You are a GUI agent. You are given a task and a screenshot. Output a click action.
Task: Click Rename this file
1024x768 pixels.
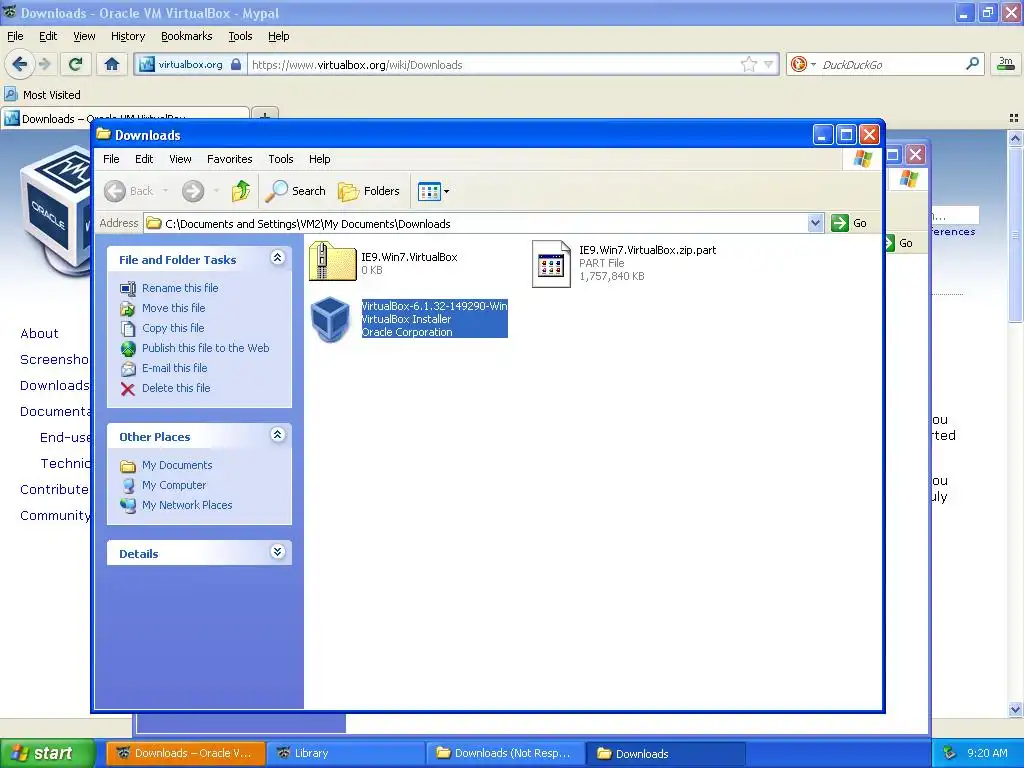coord(180,288)
